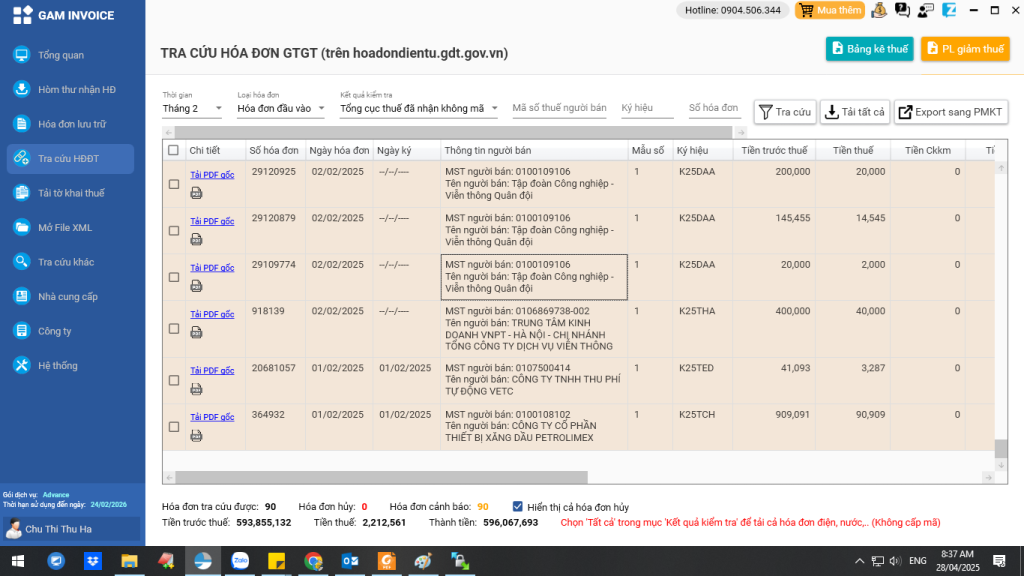Select seller cell of invoice 20681057 VETC
The width and height of the screenshot is (1024, 576).
(534, 380)
